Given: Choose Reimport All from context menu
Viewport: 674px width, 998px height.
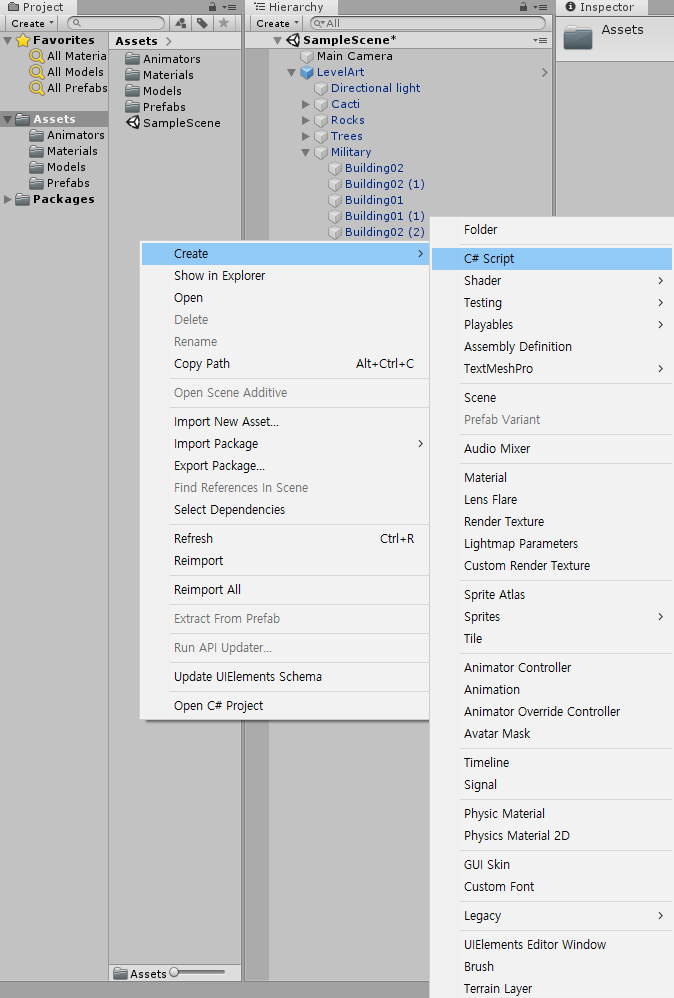Looking at the screenshot, I should coord(284,589).
